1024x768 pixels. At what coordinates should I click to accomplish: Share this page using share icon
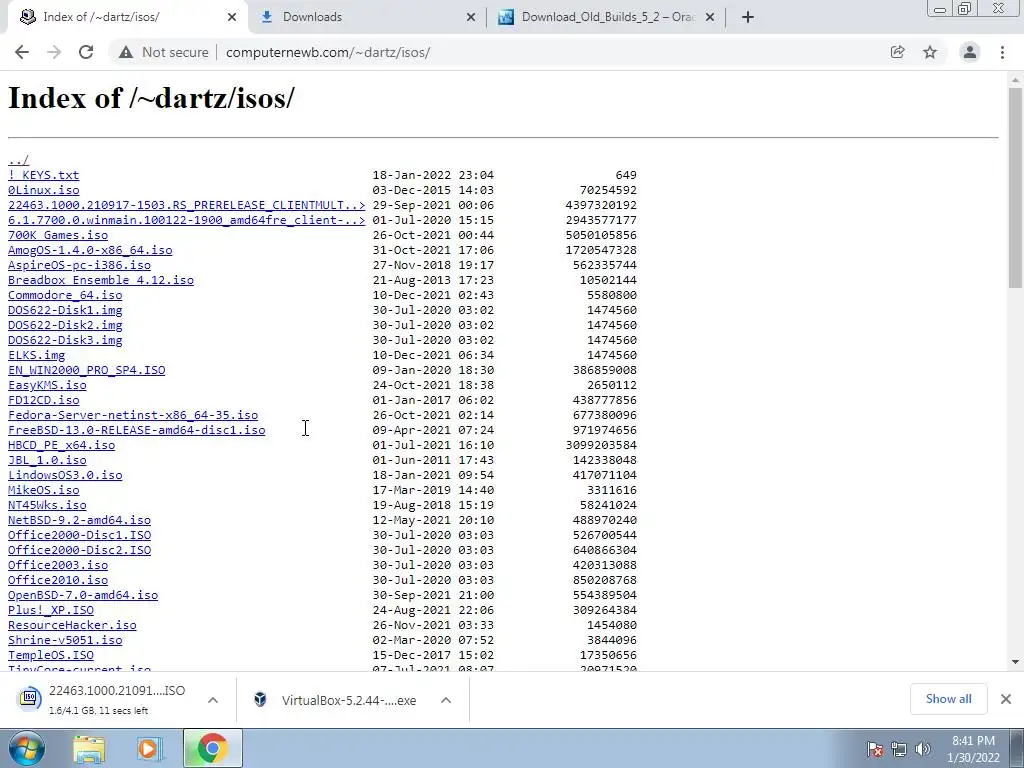[897, 52]
